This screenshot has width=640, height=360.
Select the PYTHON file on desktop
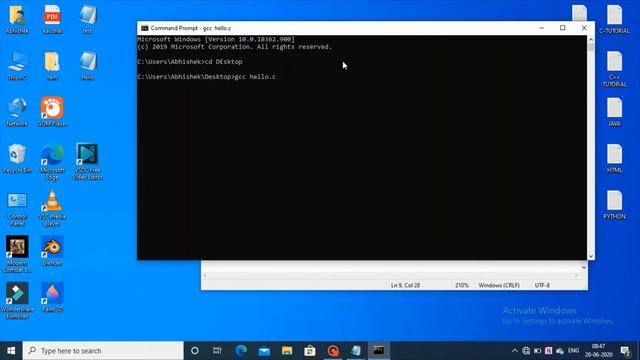click(x=614, y=205)
